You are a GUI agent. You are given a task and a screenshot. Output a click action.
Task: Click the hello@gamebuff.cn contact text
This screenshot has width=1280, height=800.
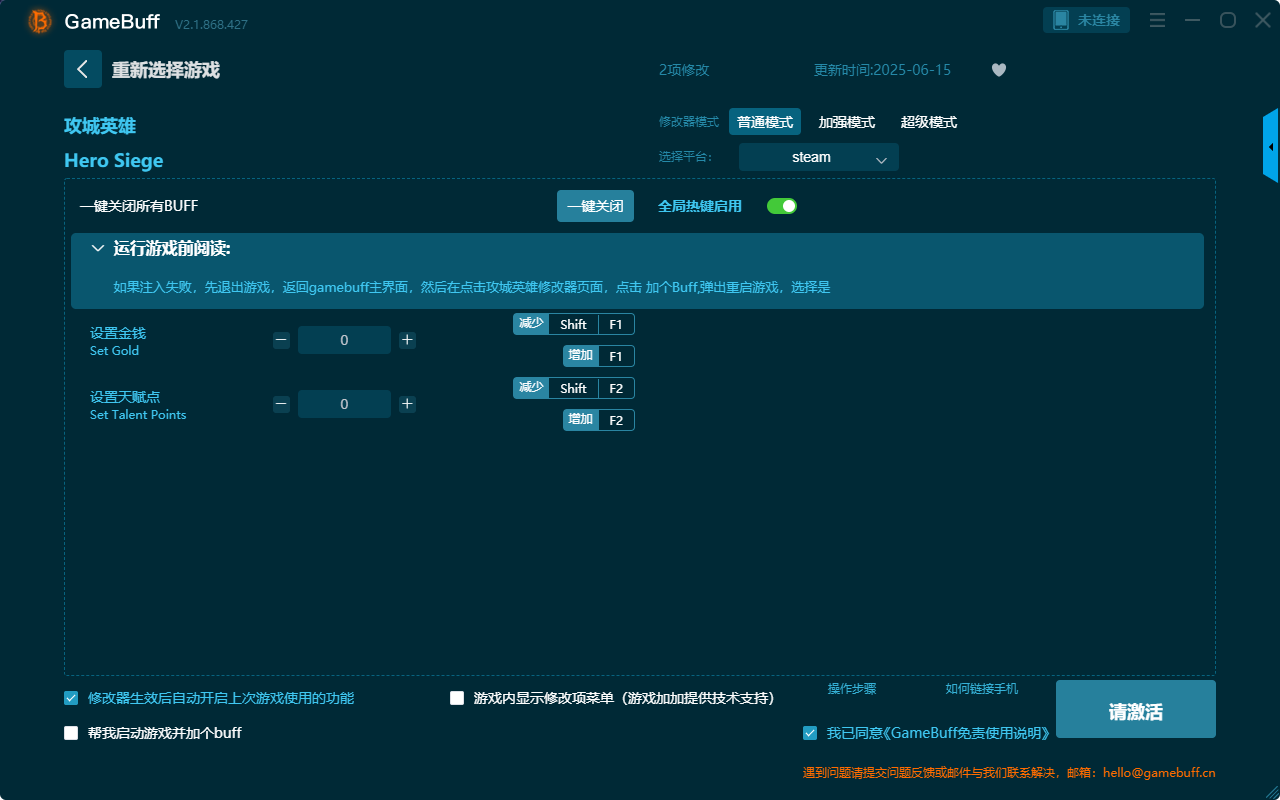click(1159, 773)
